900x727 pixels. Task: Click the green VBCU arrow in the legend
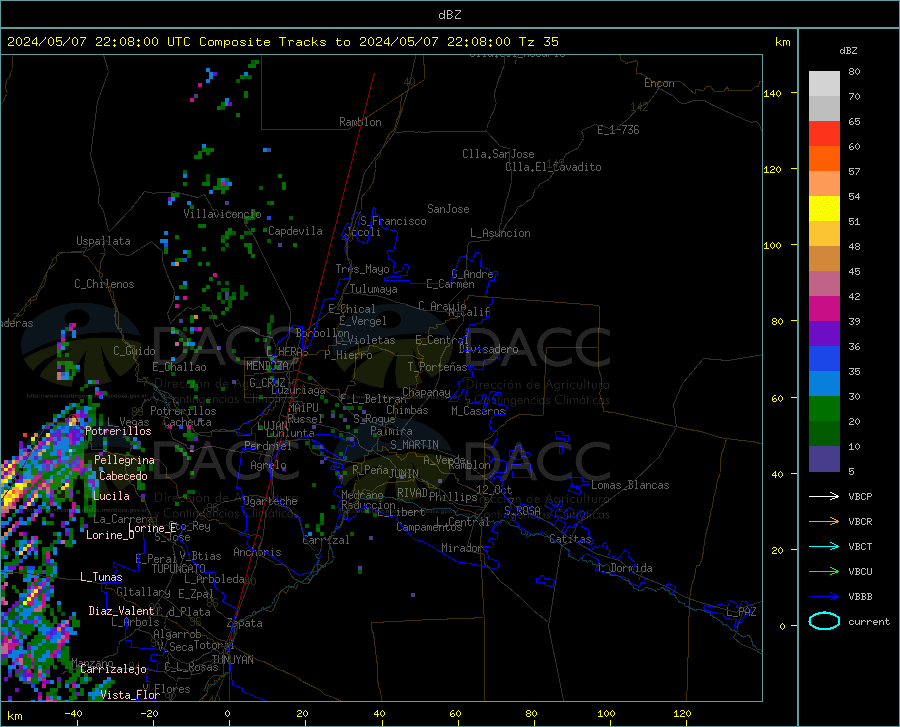pos(824,572)
